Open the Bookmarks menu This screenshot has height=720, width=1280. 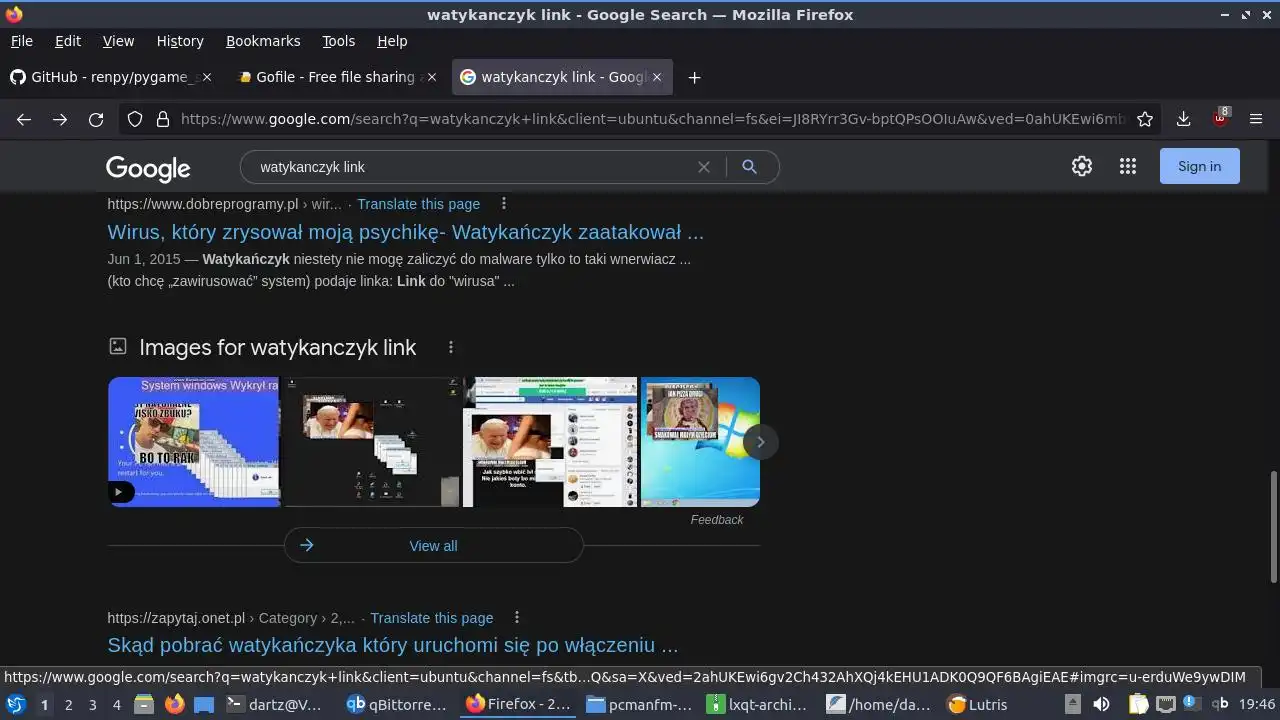(x=263, y=41)
